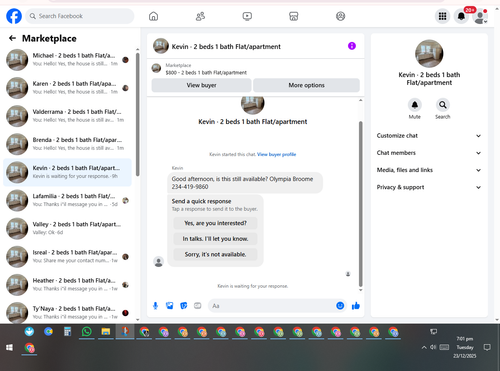Choose a GIF icon
This screenshot has width=500, height=371.
coord(198,306)
